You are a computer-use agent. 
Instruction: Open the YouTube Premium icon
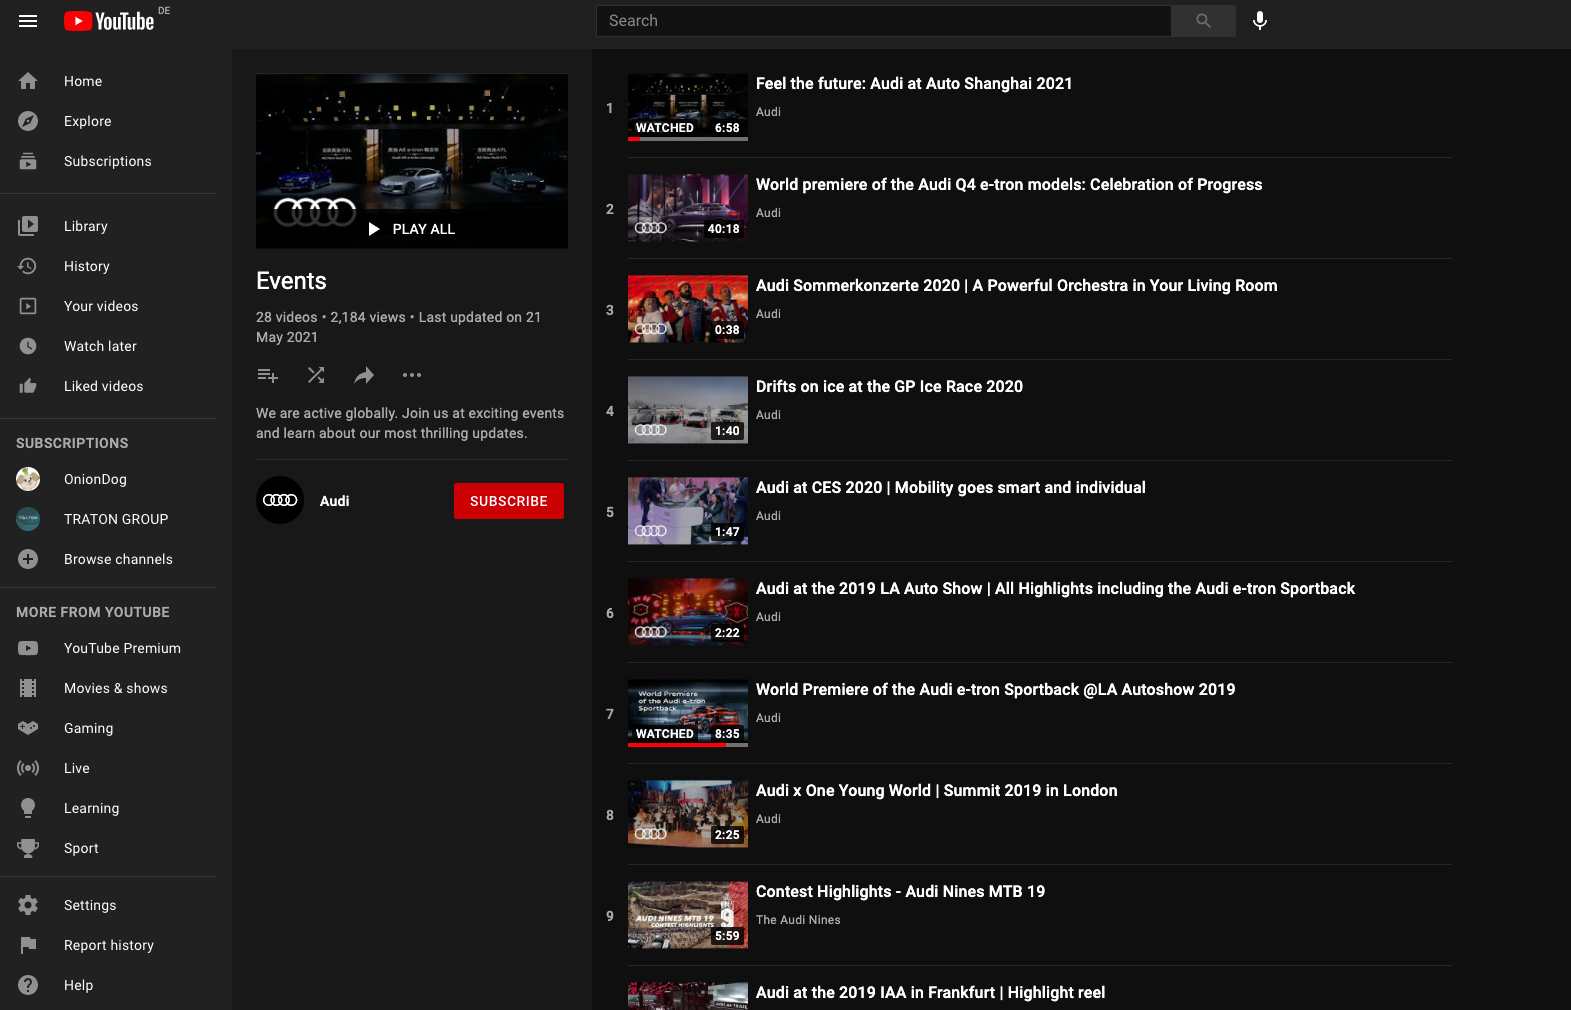point(28,648)
